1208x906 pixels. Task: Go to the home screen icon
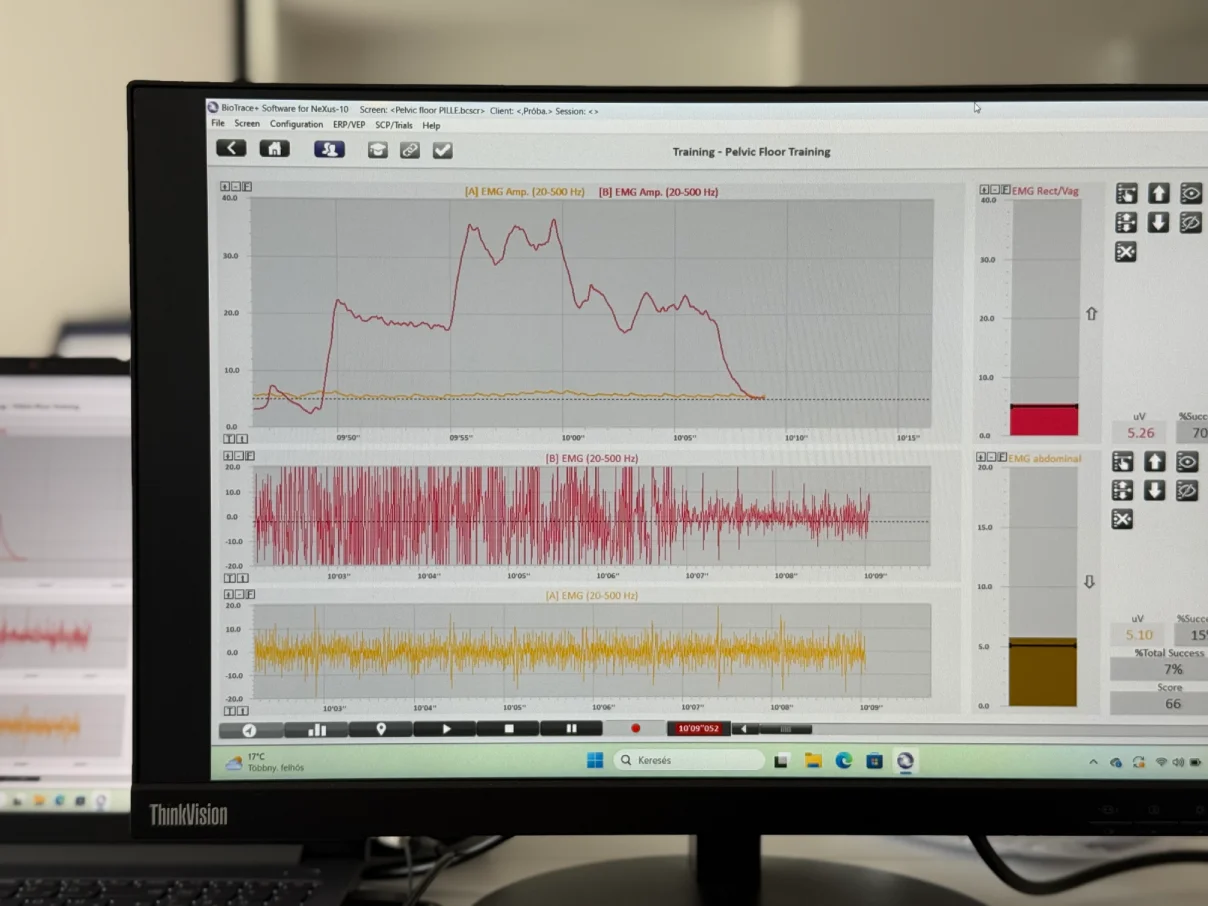point(274,148)
